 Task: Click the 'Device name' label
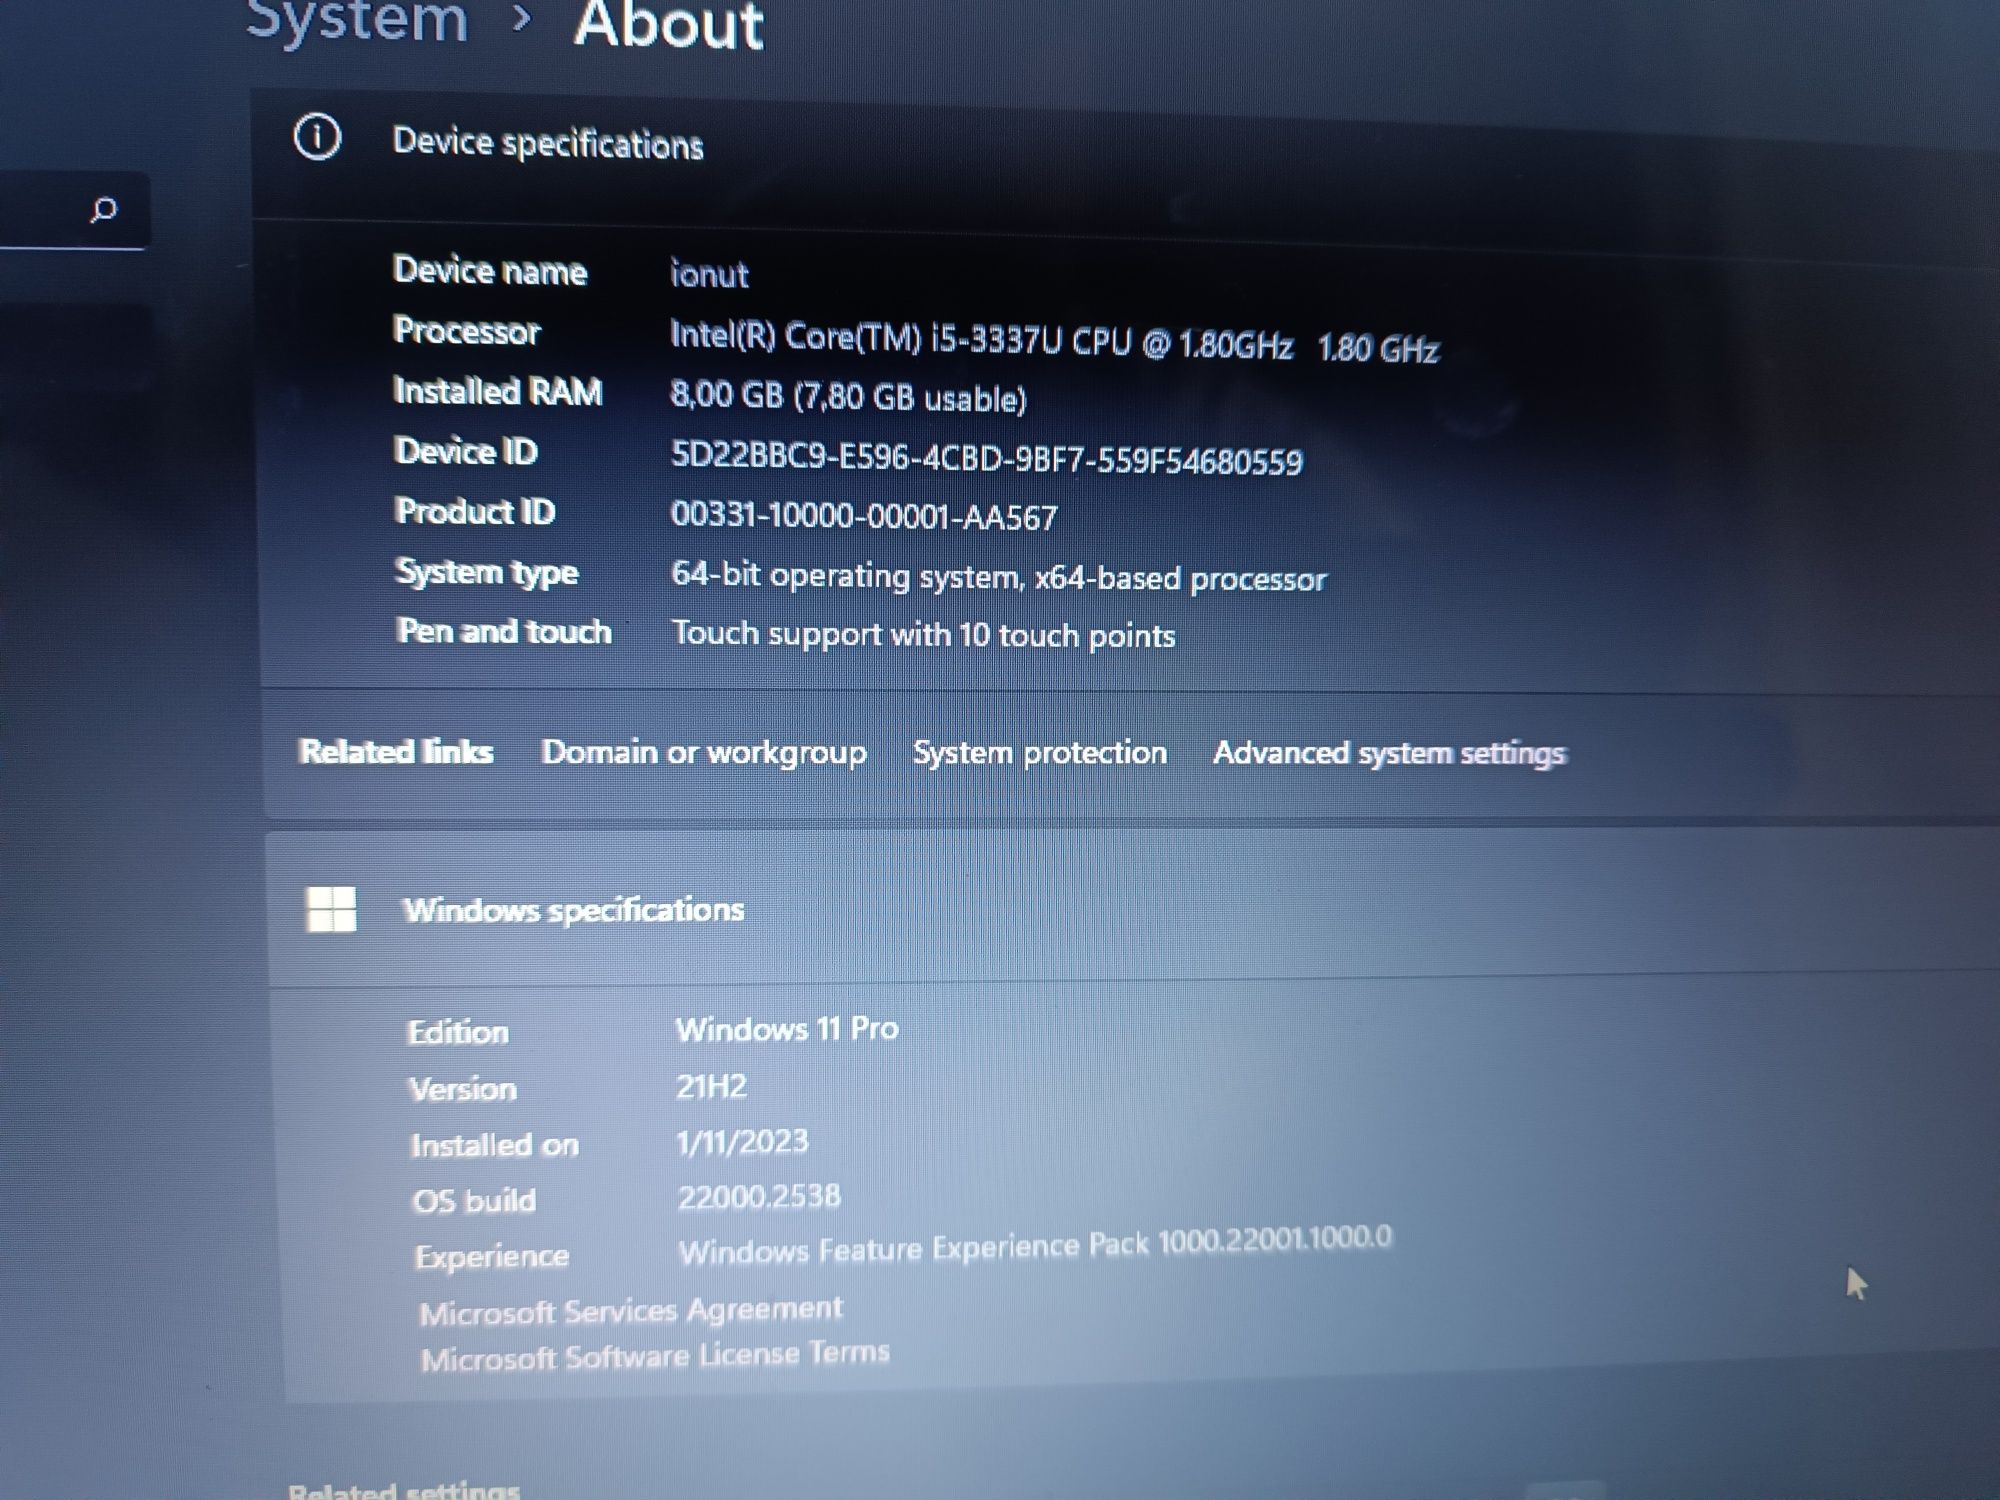coord(490,271)
